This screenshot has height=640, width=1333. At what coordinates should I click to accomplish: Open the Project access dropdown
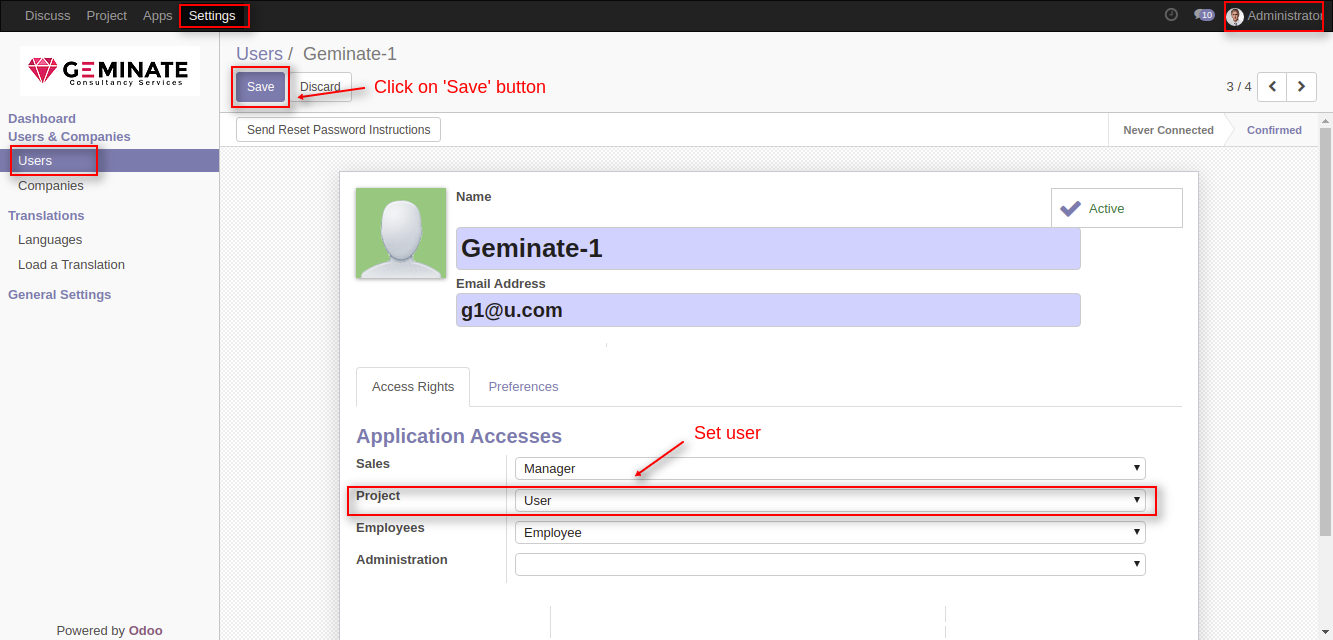(830, 500)
